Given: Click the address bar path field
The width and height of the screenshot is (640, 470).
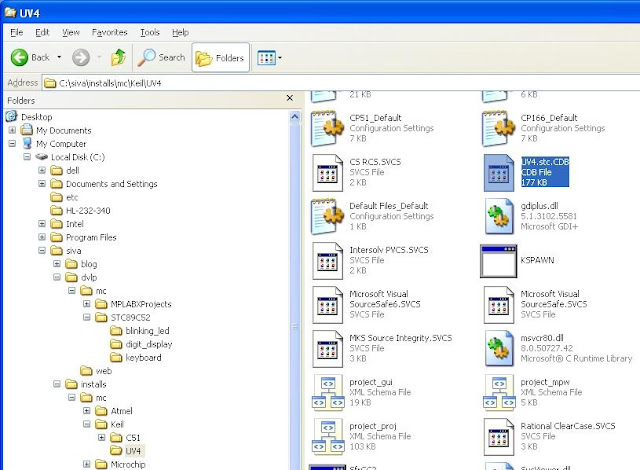Looking at the screenshot, I should click(x=341, y=83).
